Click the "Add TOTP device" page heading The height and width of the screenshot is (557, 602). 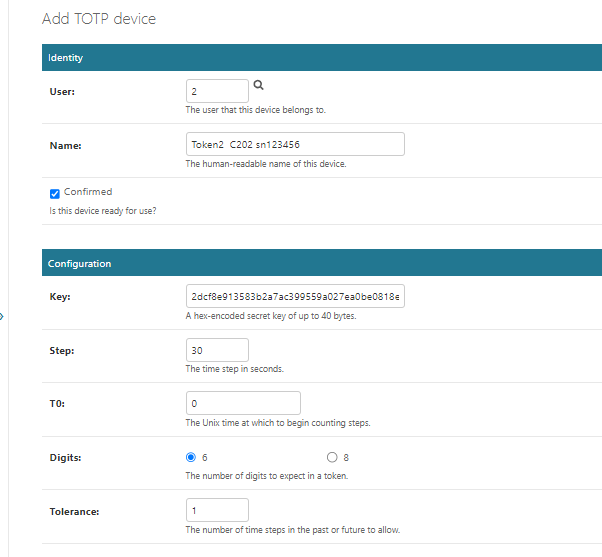[98, 19]
